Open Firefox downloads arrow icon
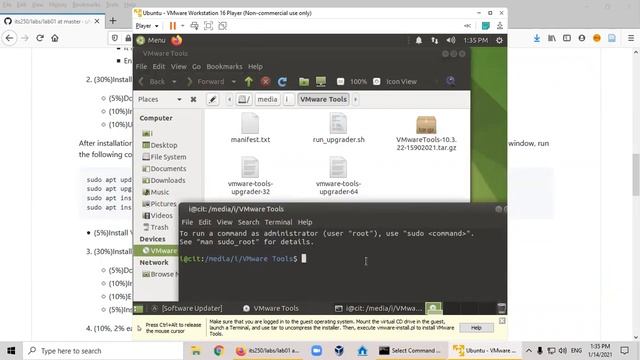The width and height of the screenshot is (640, 360). (x=537, y=38)
